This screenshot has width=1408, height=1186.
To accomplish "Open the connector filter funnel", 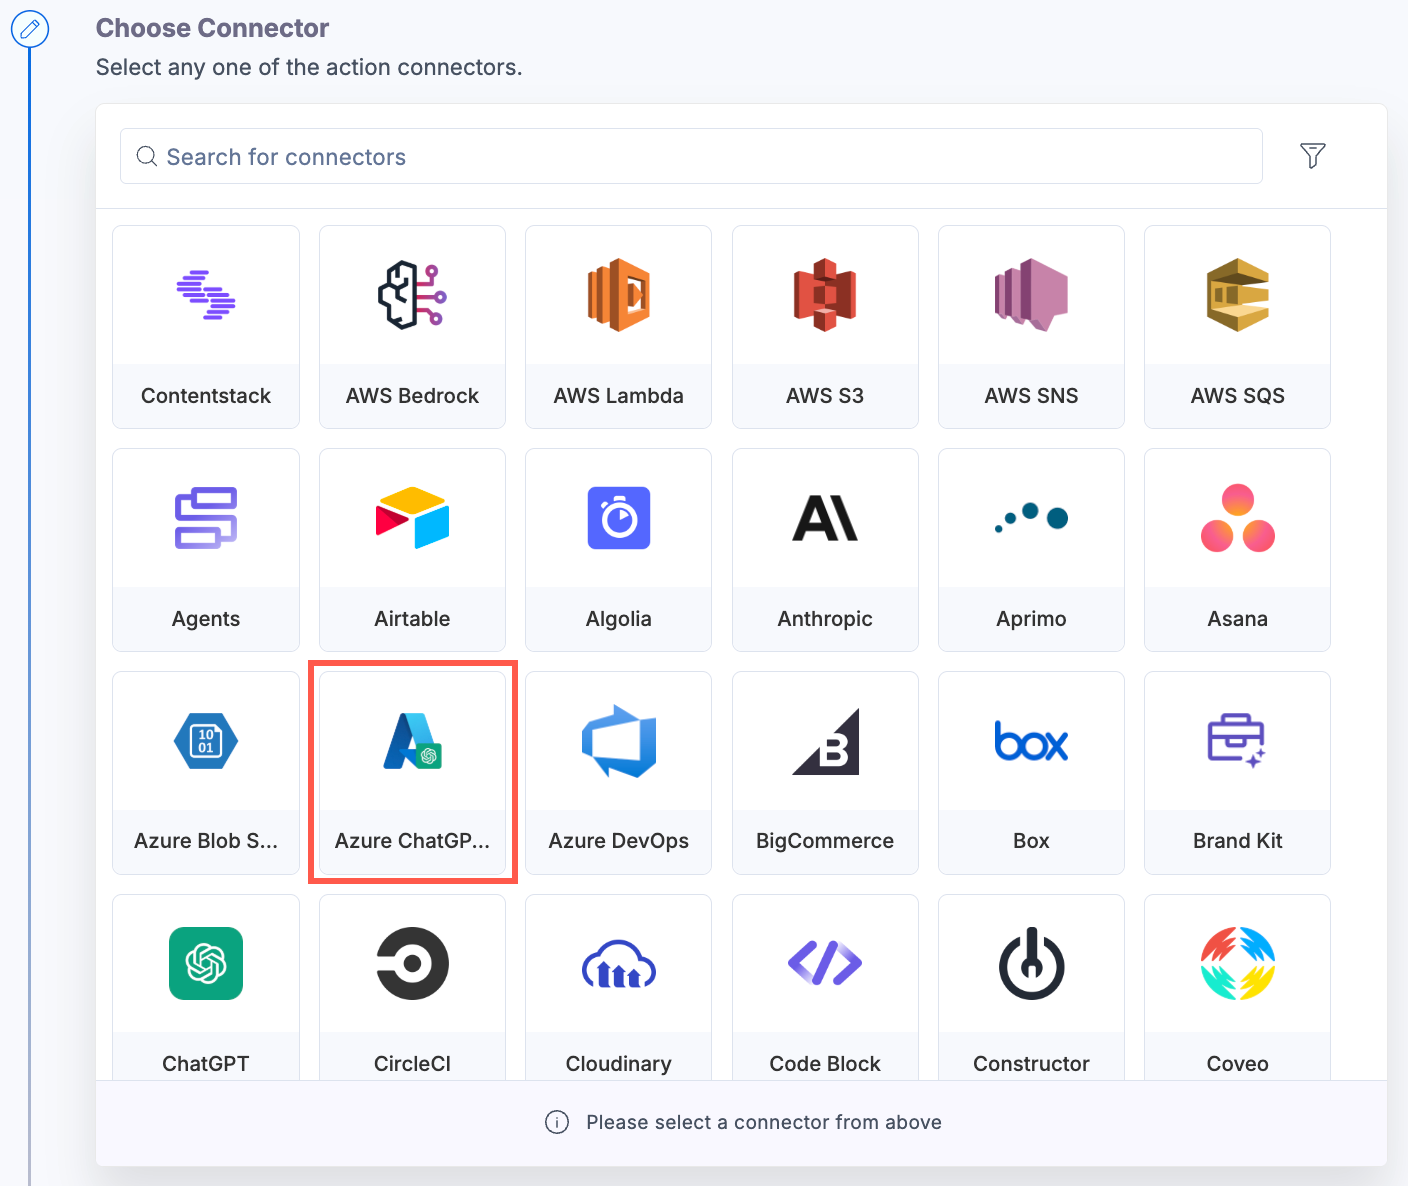I will point(1313,155).
